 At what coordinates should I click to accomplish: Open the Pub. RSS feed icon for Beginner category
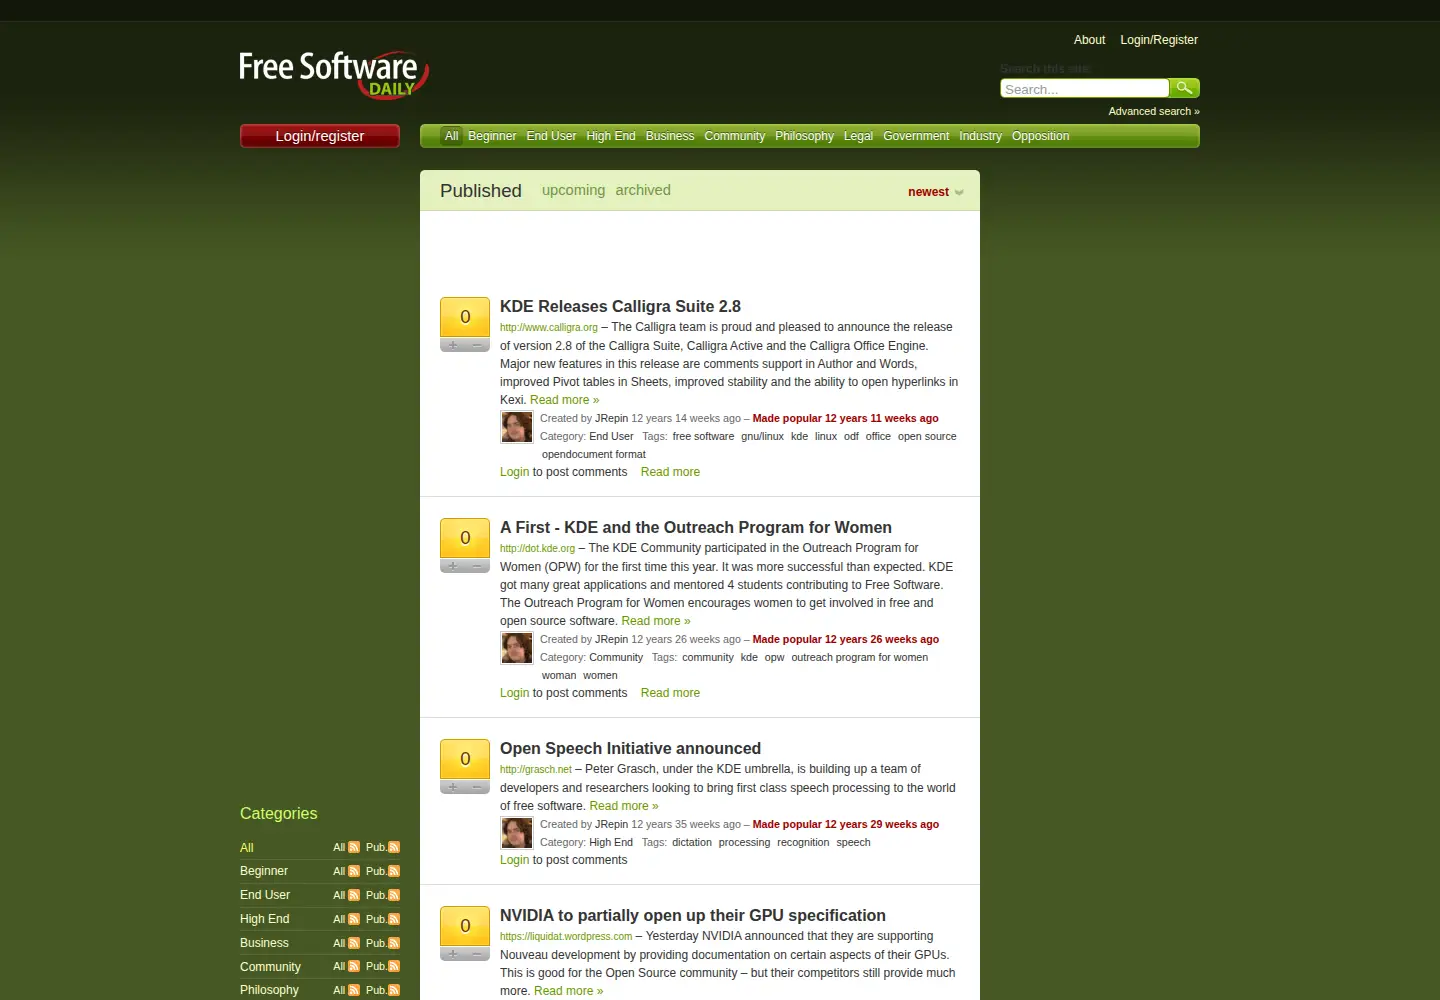[394, 871]
